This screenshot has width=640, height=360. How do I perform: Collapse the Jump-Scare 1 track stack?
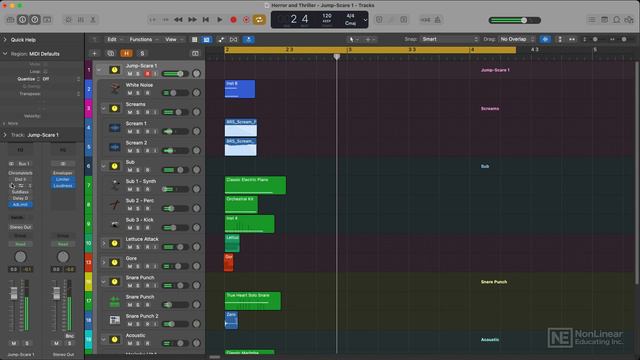click(x=99, y=70)
